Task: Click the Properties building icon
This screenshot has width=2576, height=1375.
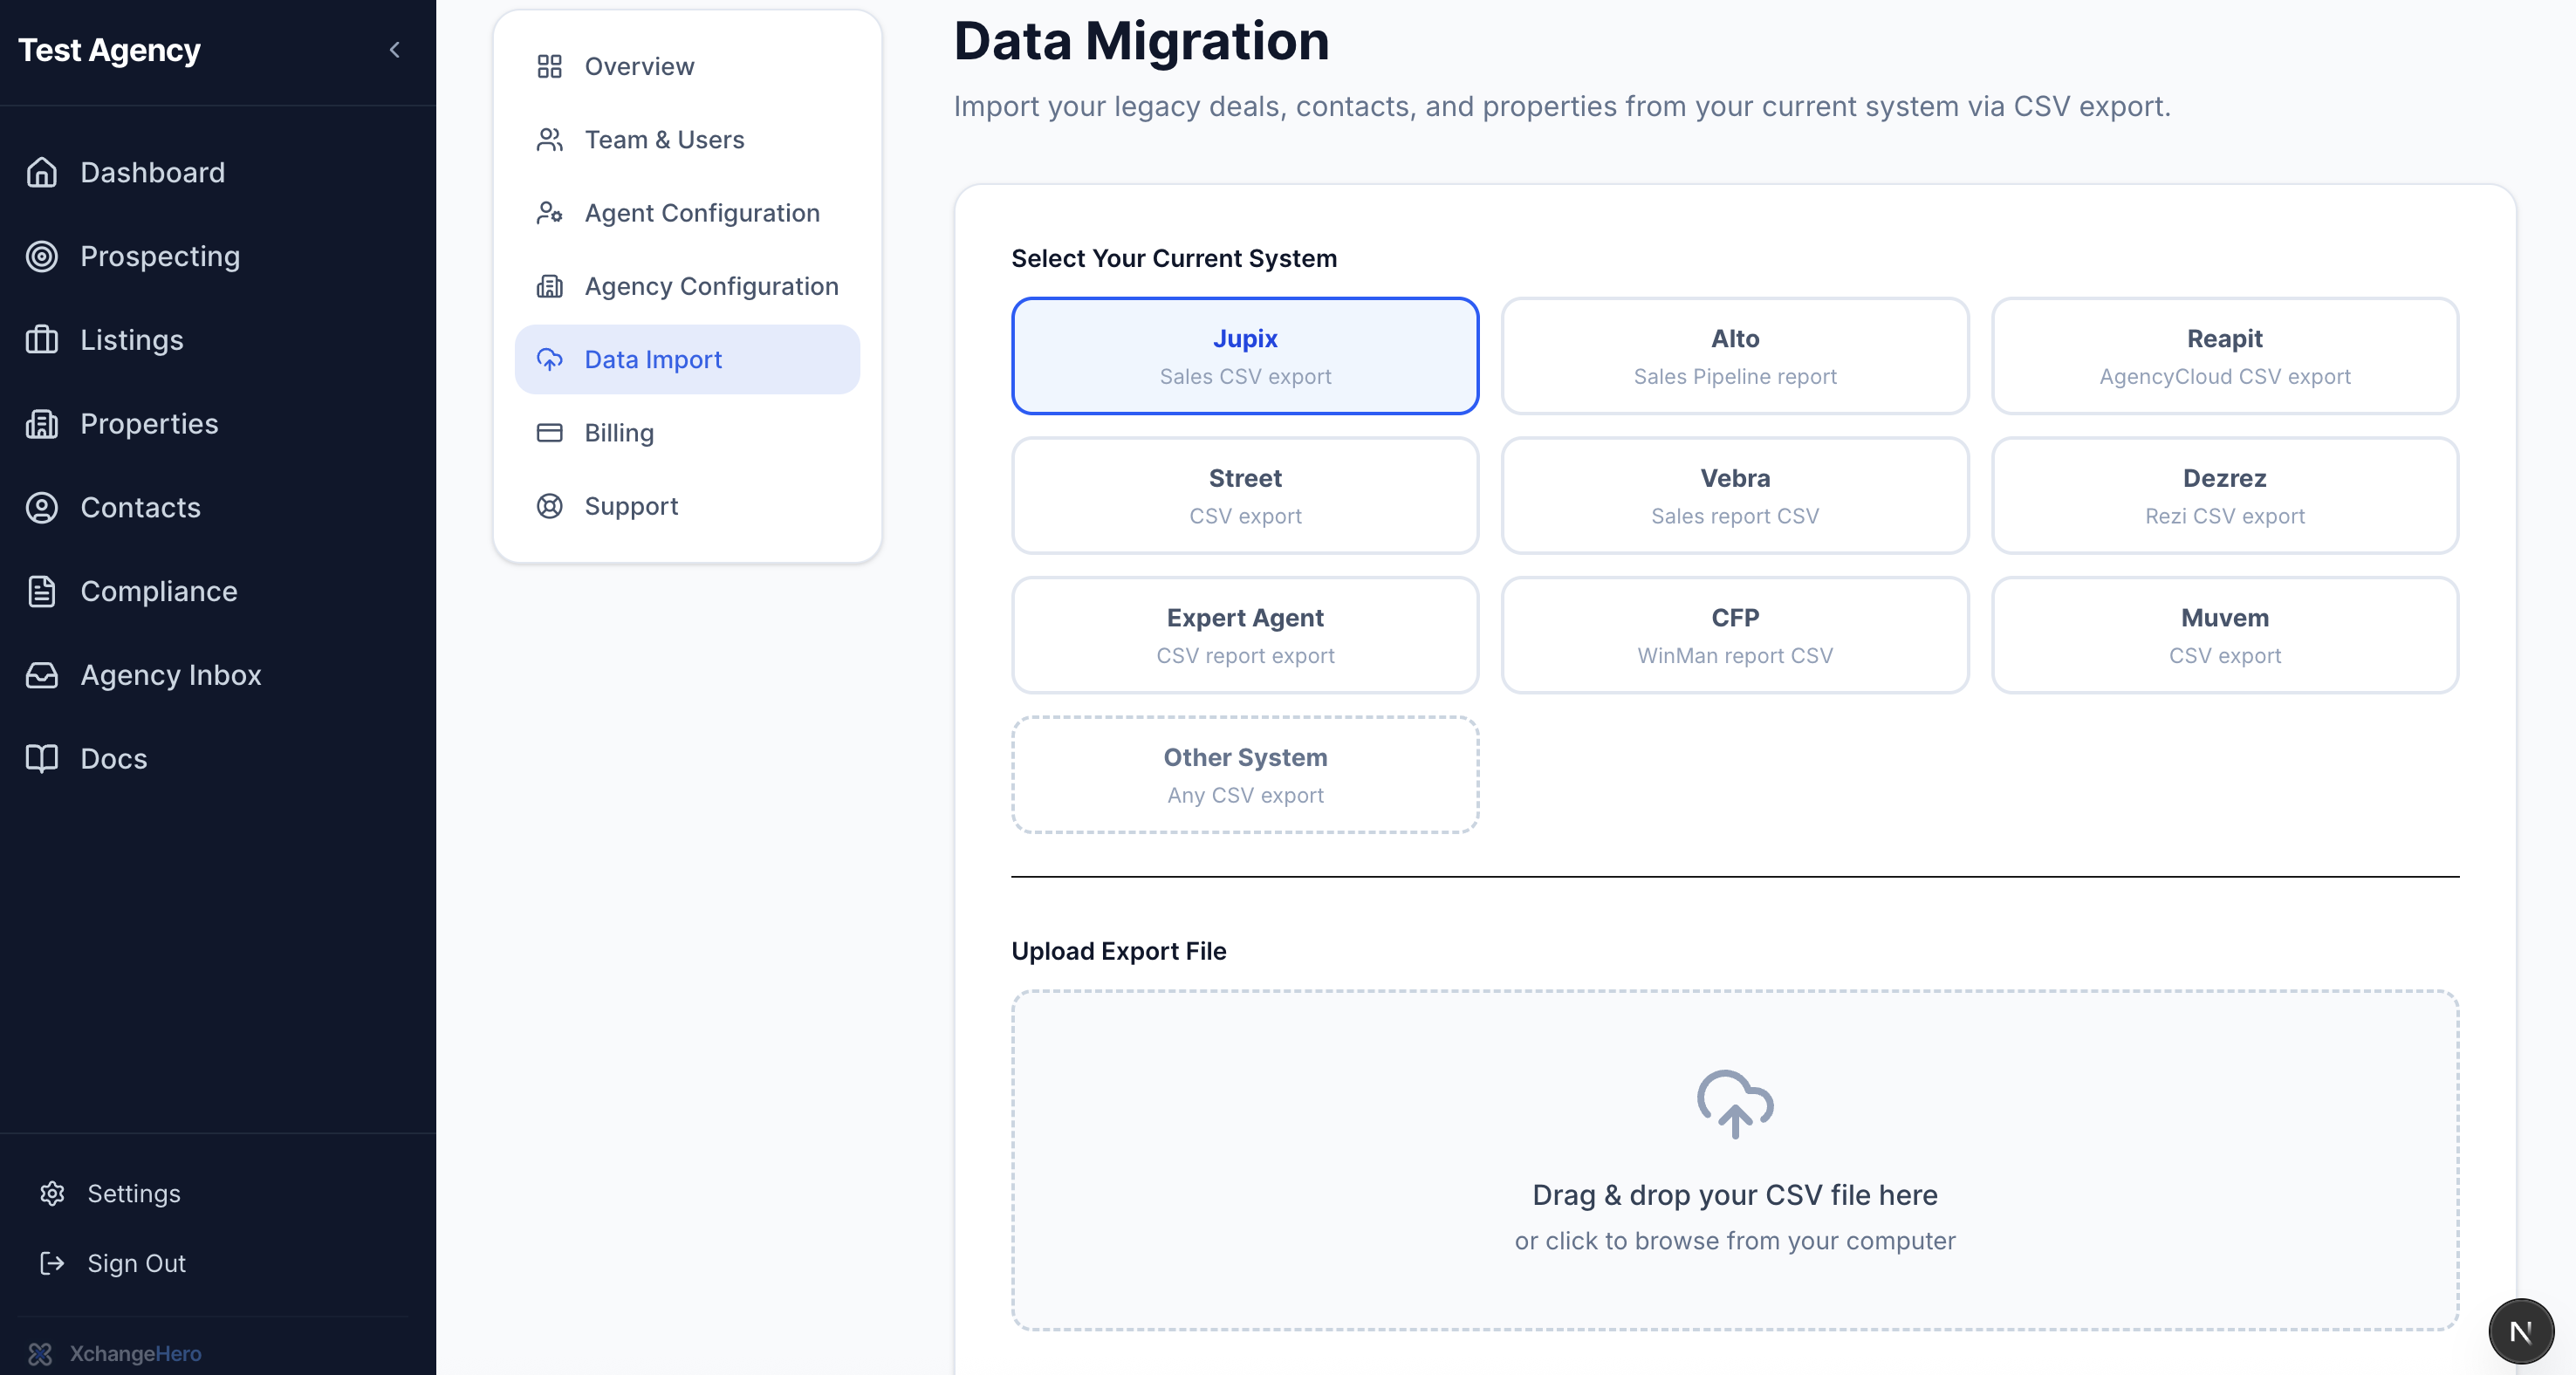Action: point(42,424)
